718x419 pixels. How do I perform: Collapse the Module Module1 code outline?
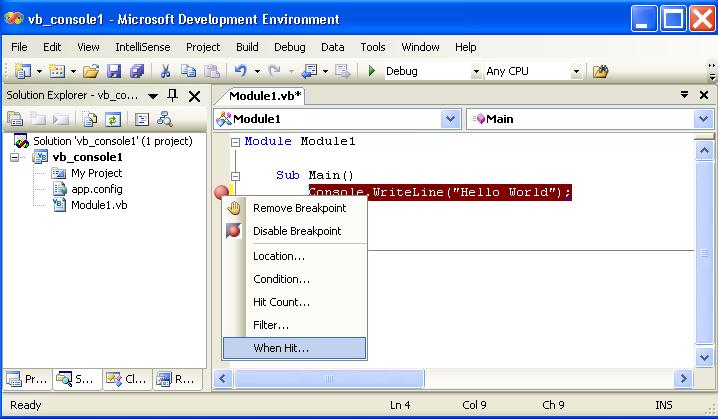tap(235, 142)
